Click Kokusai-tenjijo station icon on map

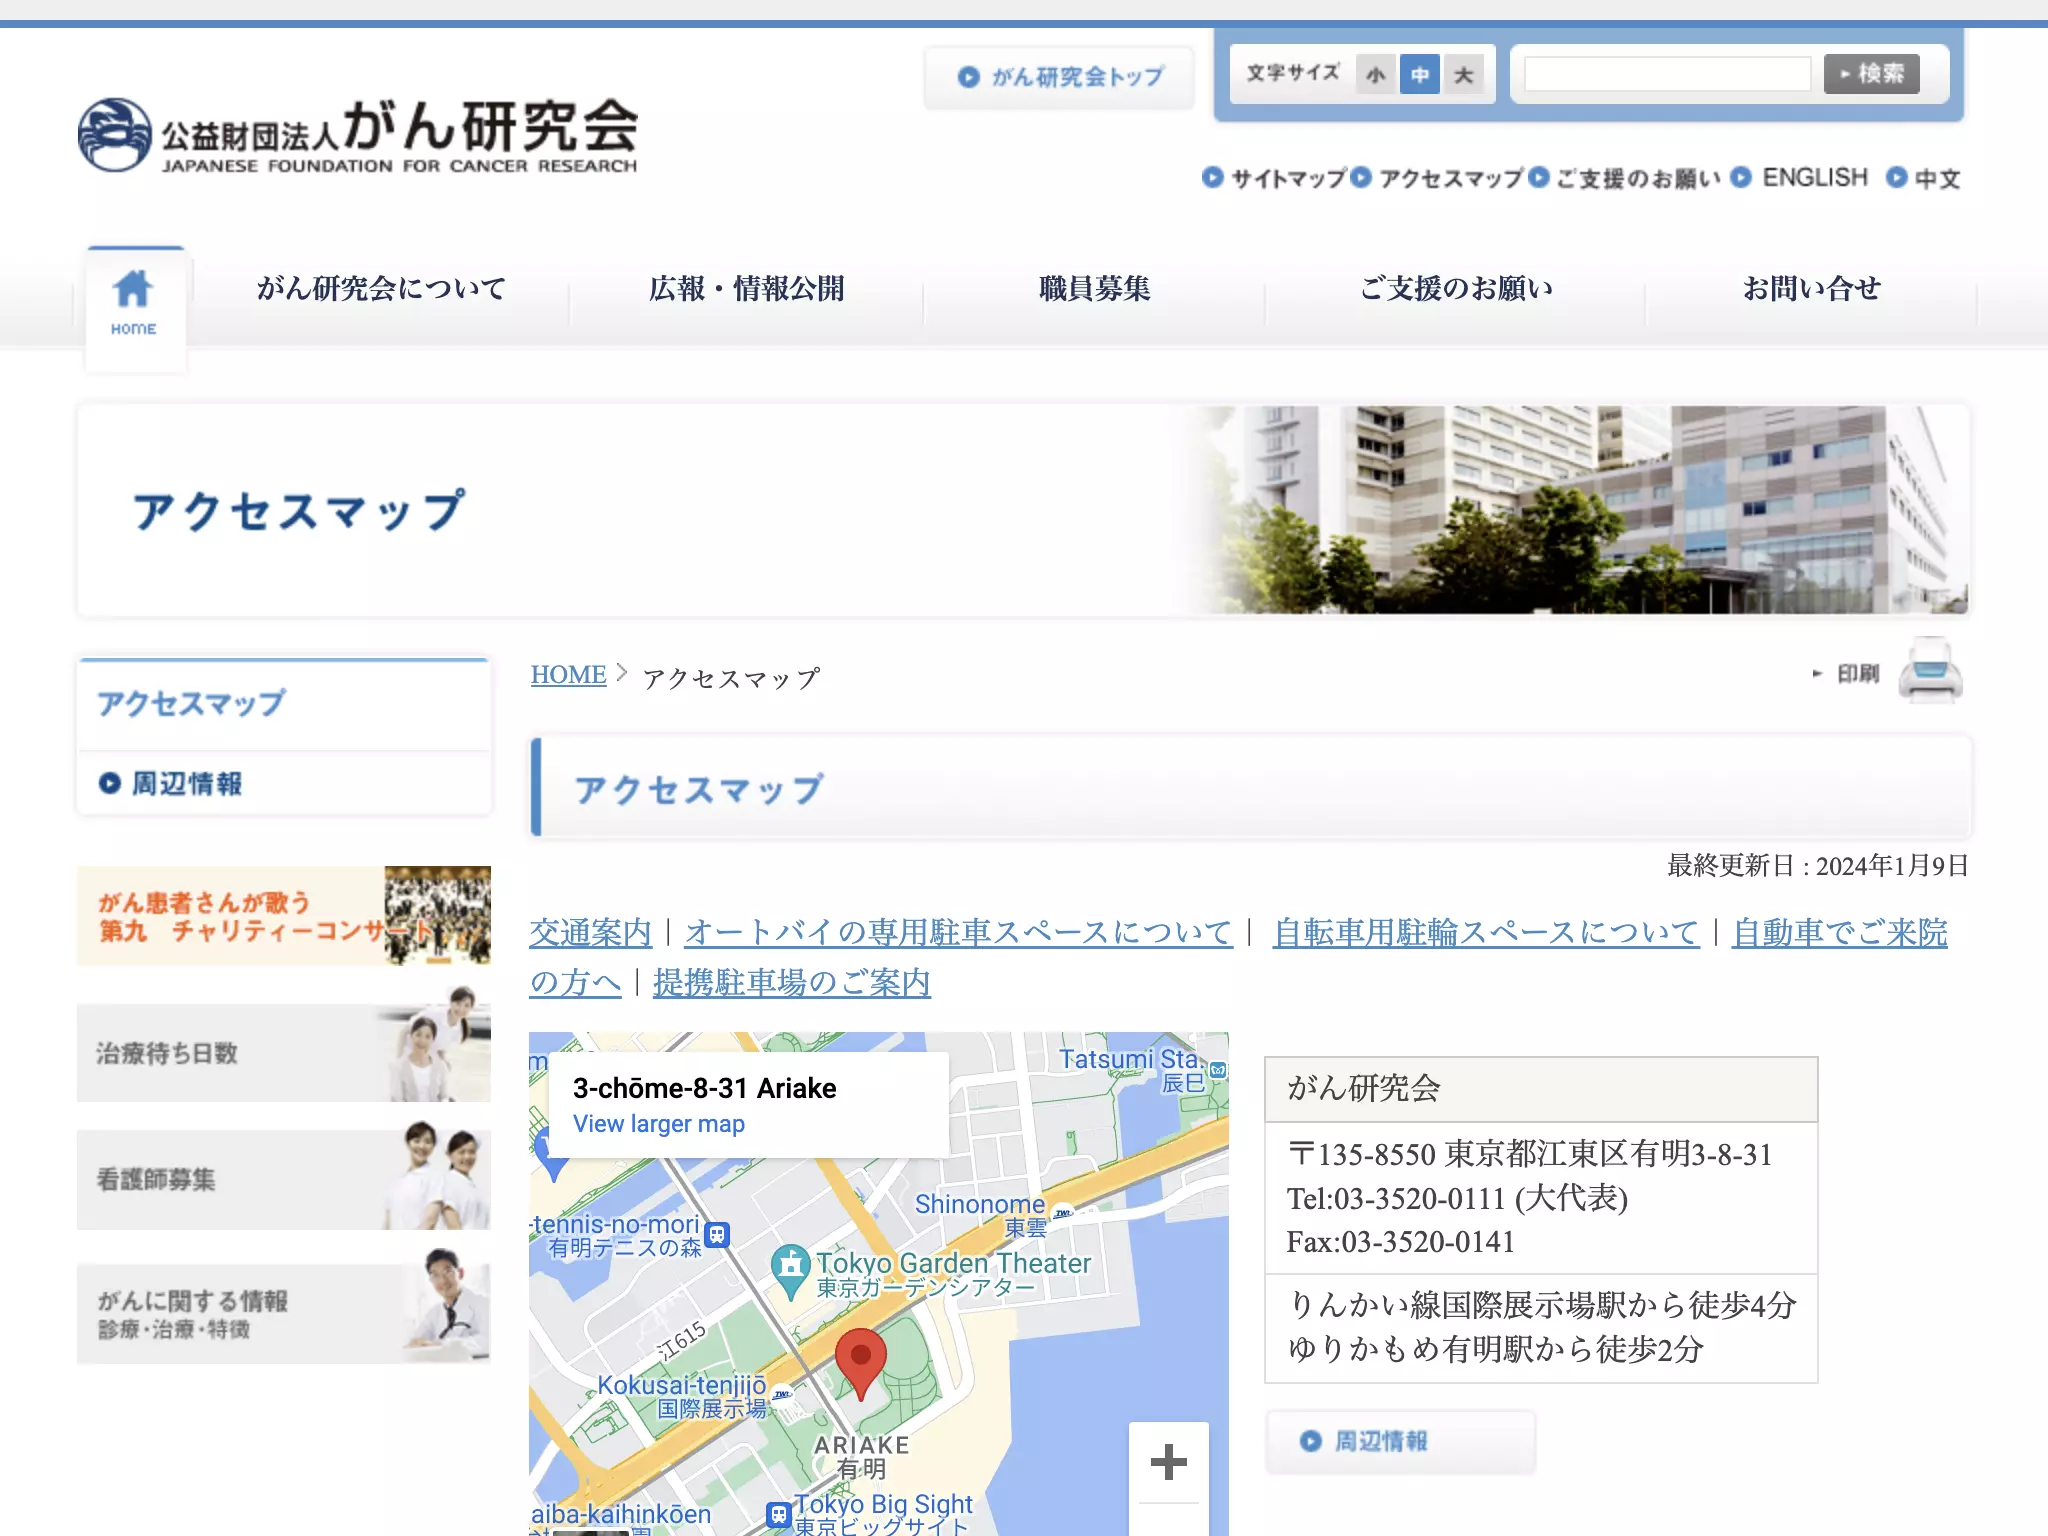point(782,1393)
